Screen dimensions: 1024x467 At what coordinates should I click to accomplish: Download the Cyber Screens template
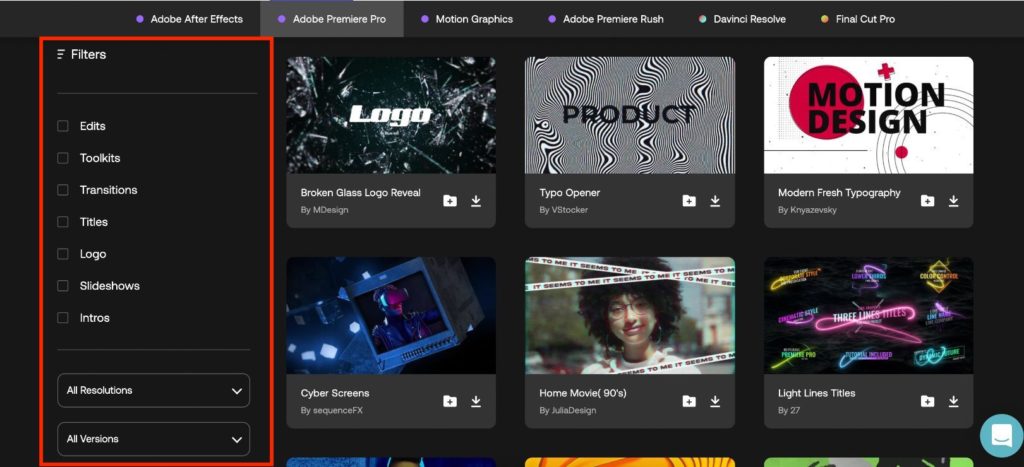[x=476, y=401]
